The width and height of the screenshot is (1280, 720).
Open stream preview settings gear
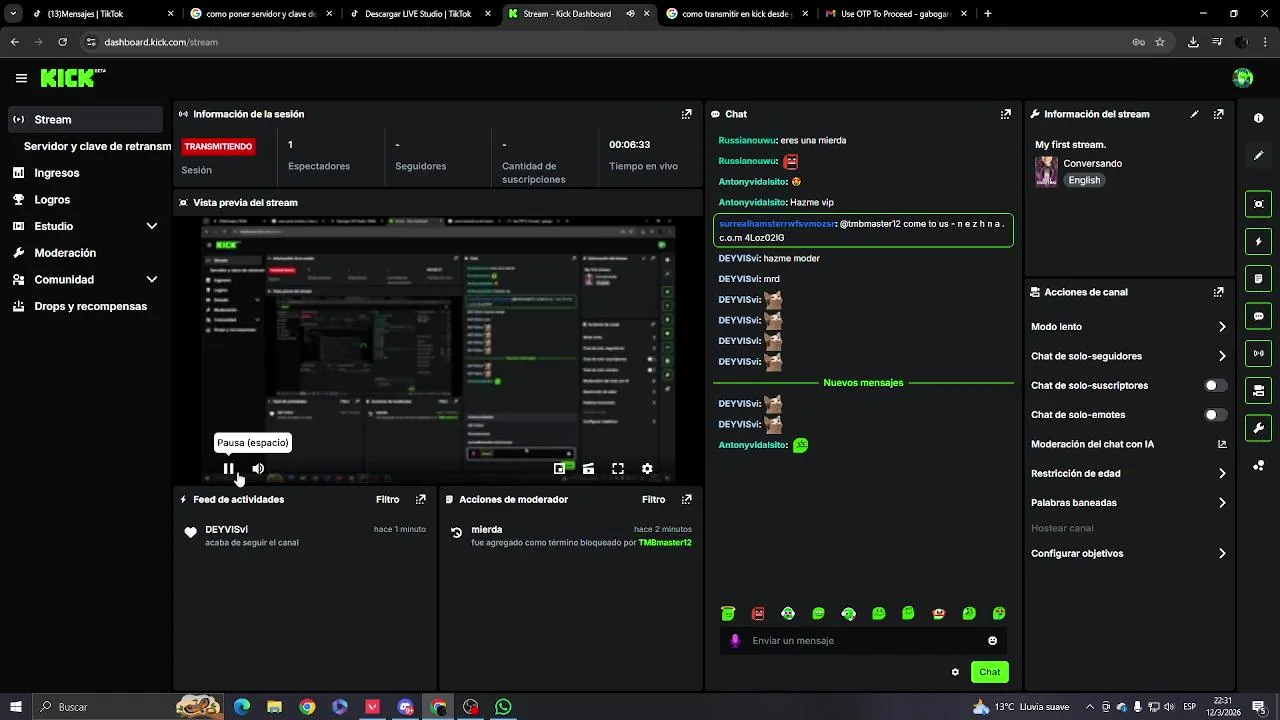click(647, 468)
